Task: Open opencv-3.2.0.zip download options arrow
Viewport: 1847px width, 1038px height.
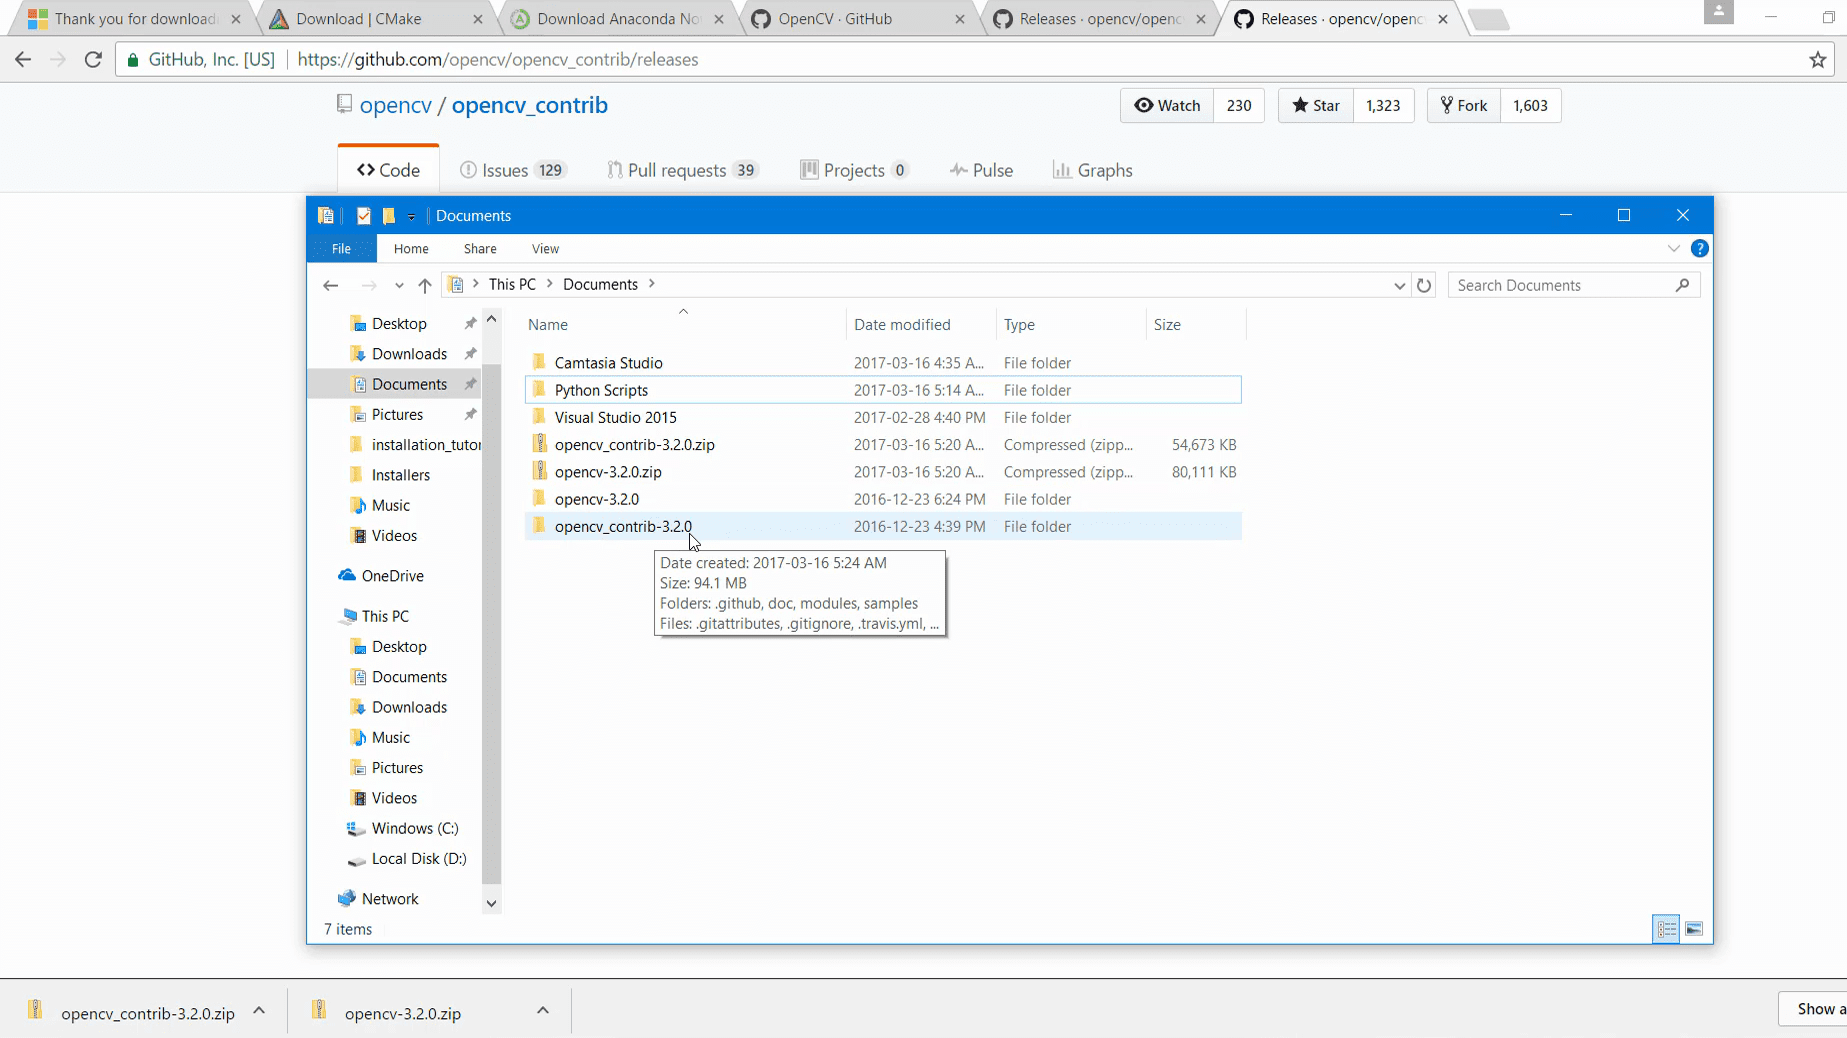Action: tap(543, 1010)
